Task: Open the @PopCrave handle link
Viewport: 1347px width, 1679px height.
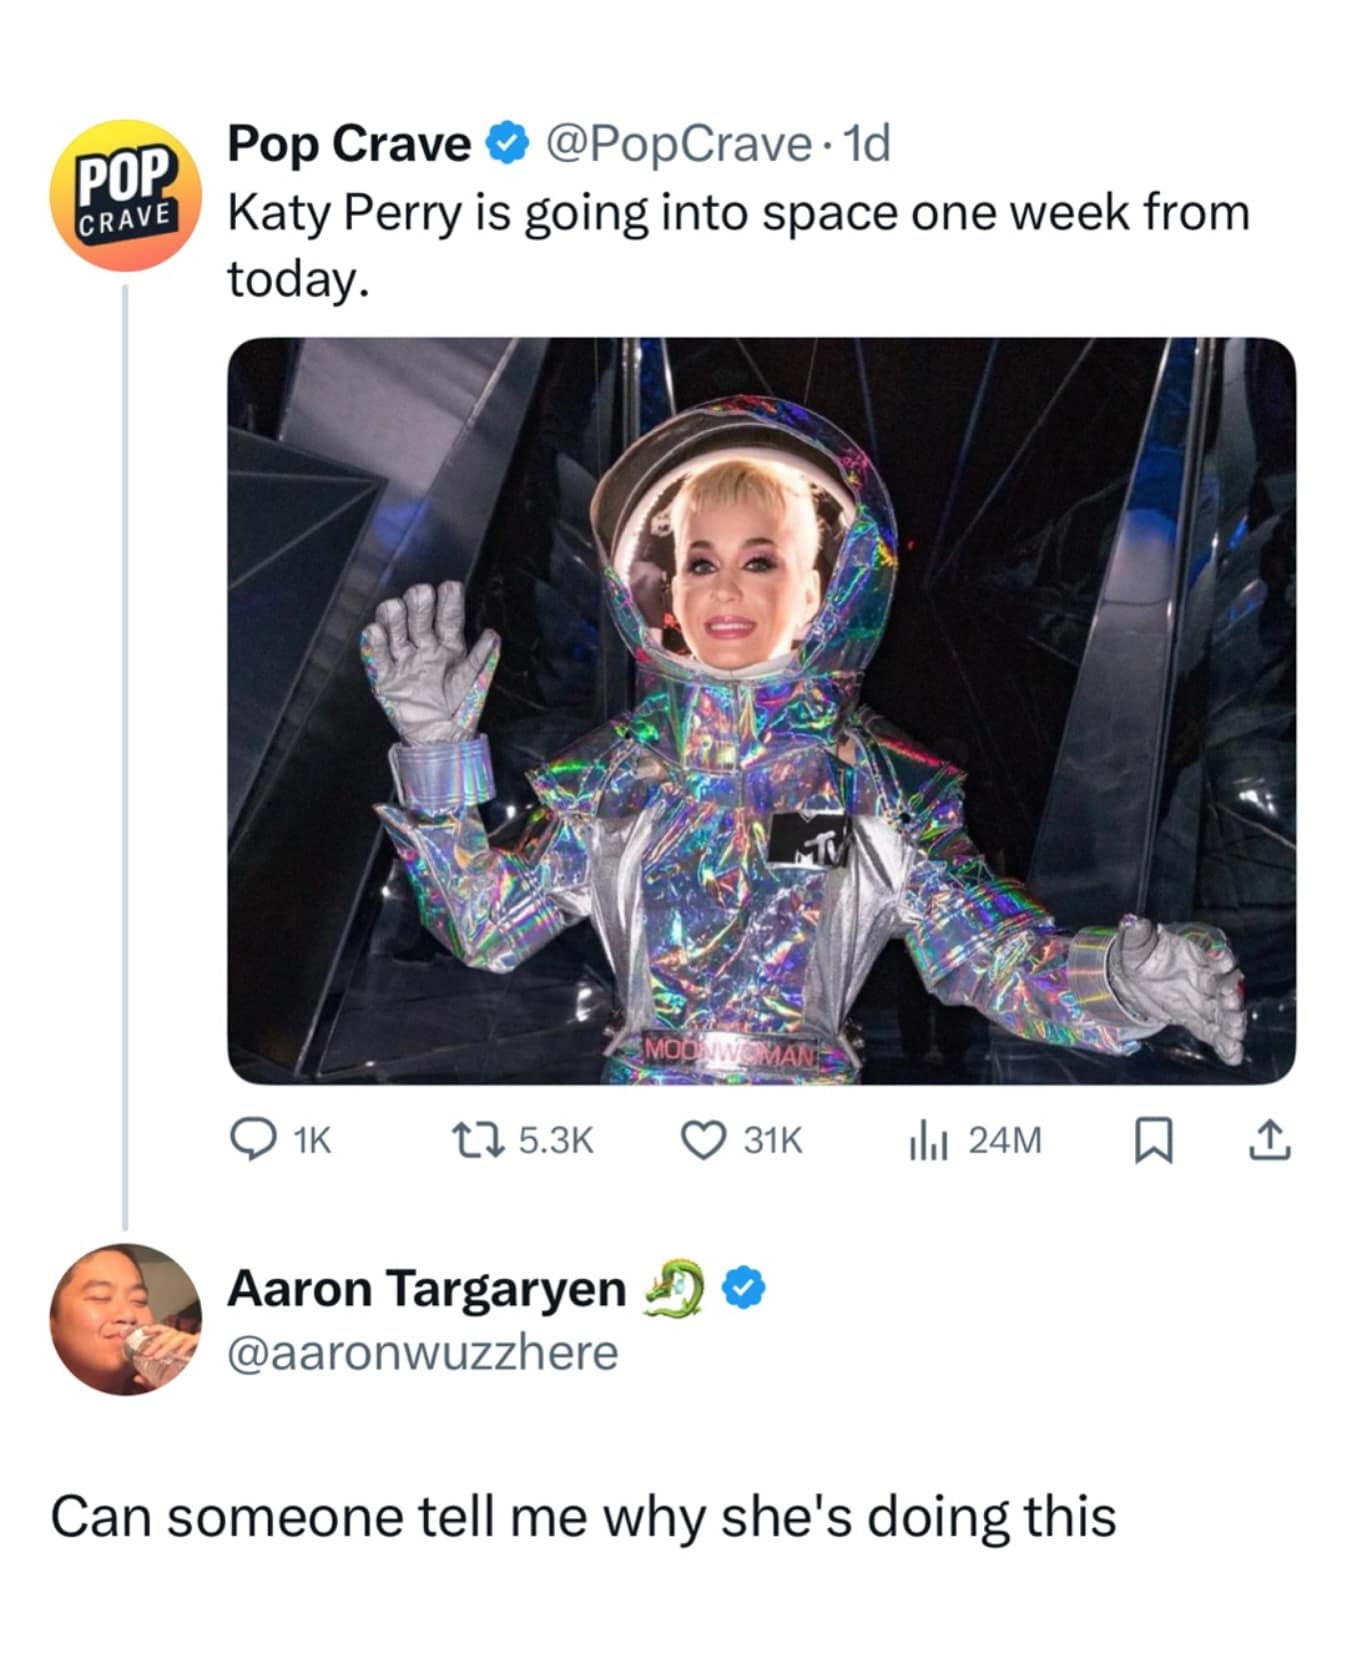Action: (x=677, y=144)
